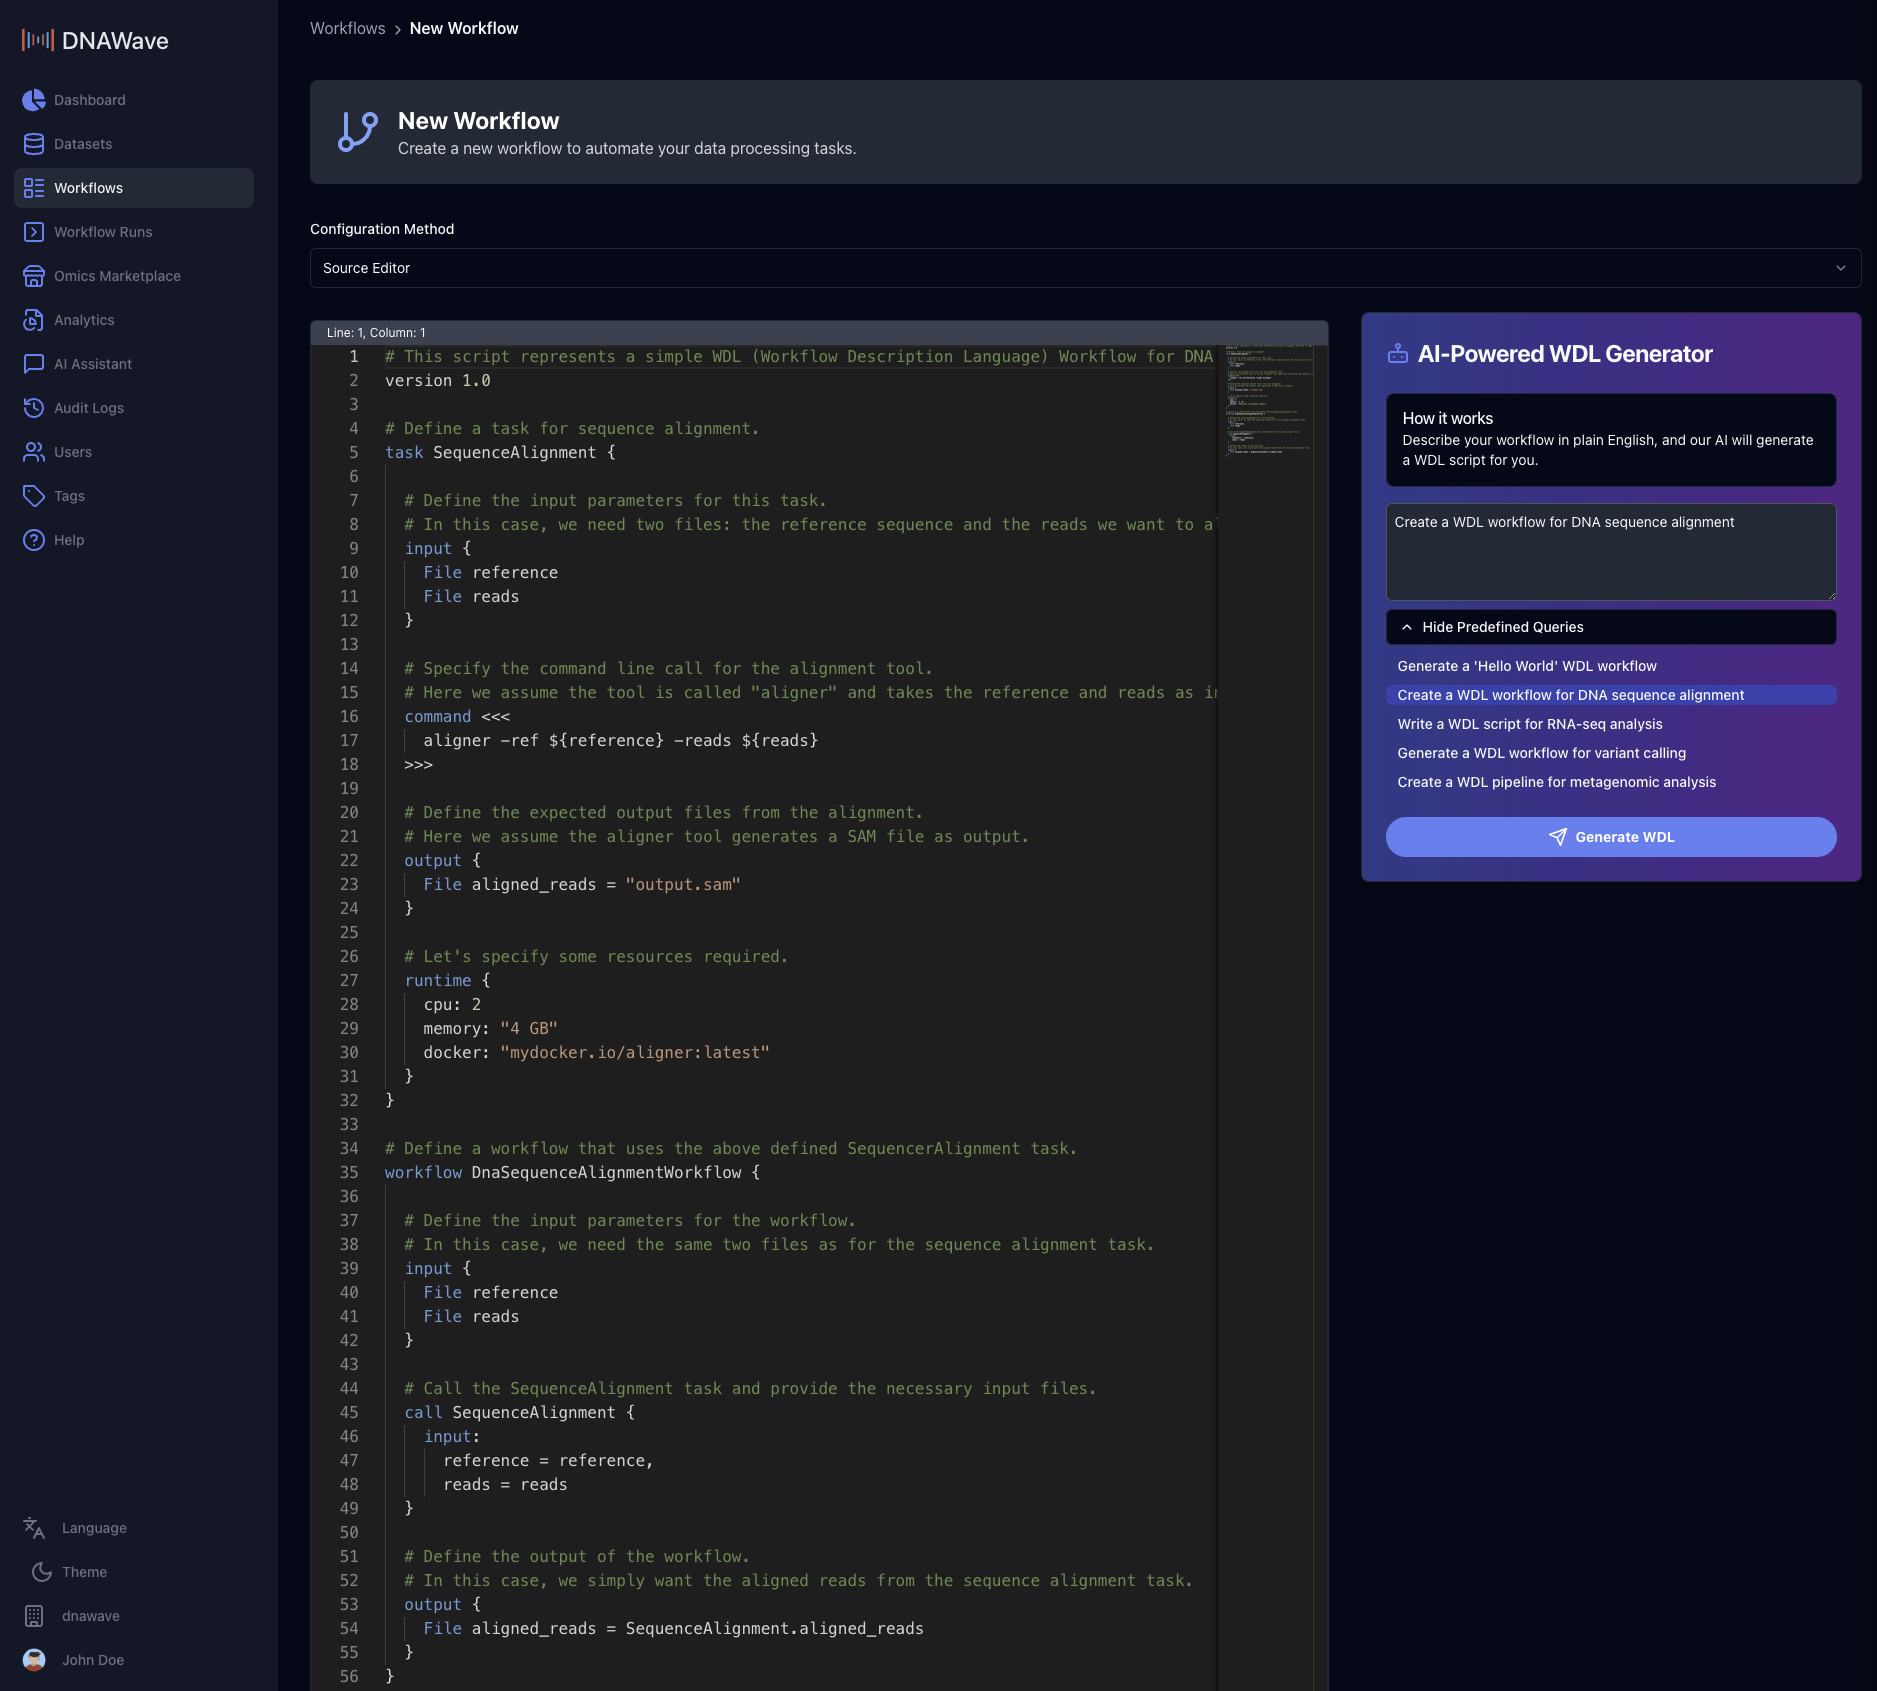Go to Workflows via the breadcrumb
1877x1691 pixels.
(347, 28)
